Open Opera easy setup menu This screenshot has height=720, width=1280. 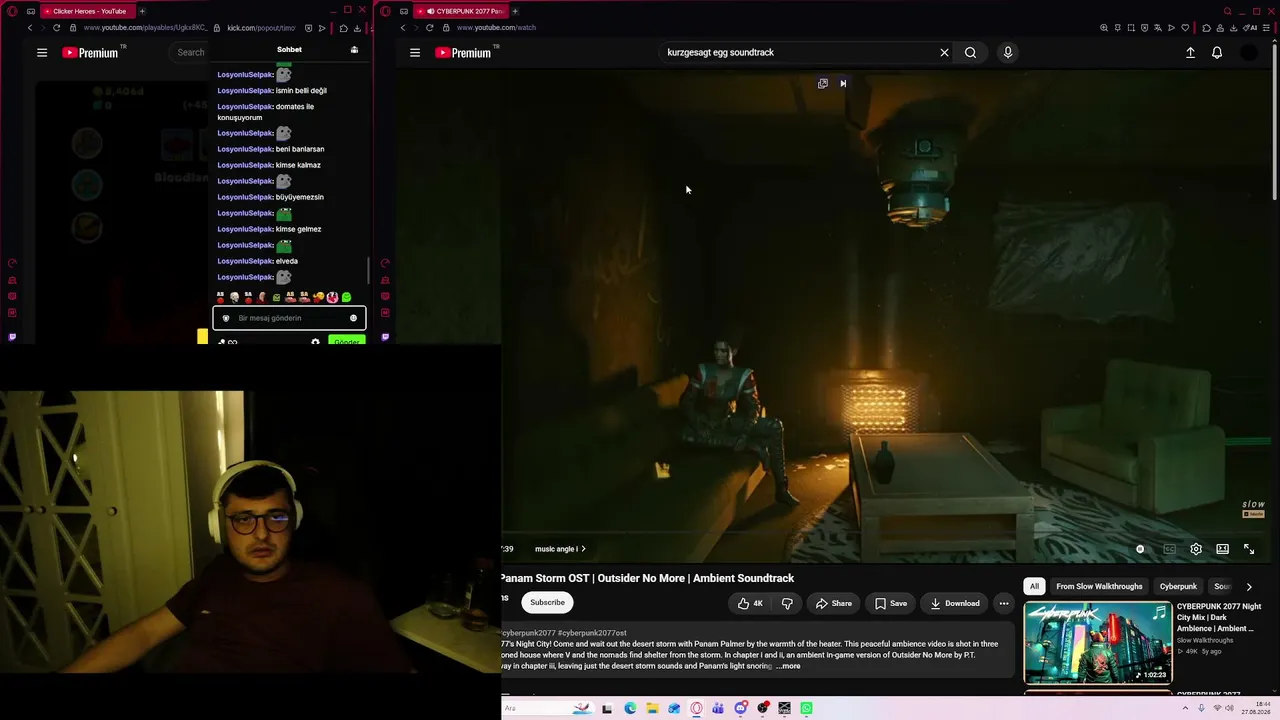pyautogui.click(x=1267, y=28)
